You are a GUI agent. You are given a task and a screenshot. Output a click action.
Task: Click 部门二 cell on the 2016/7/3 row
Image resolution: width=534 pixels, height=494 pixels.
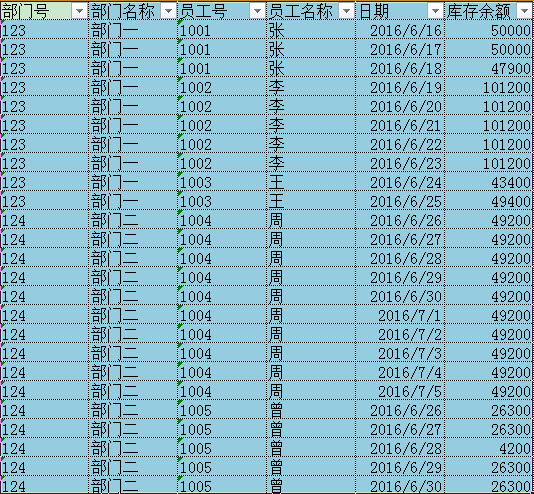tap(133, 353)
